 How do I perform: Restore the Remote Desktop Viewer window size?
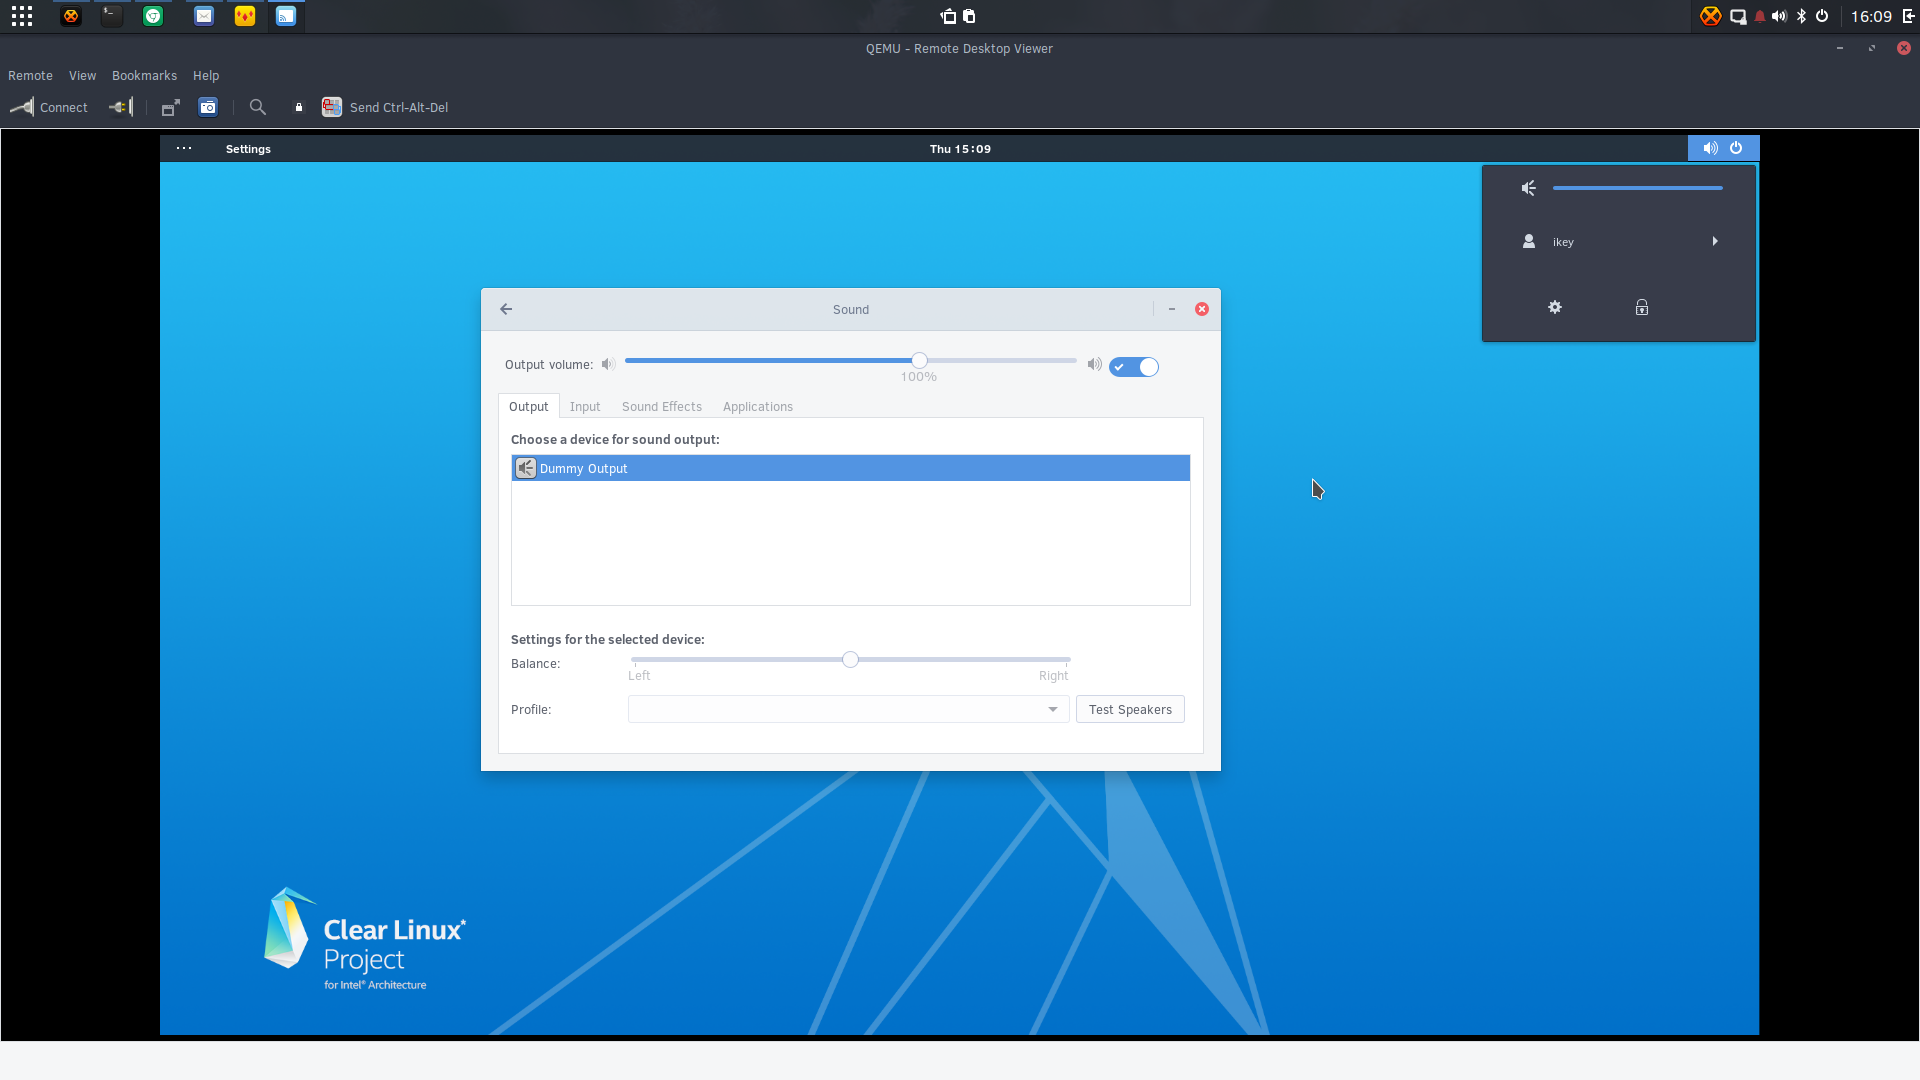[x=1872, y=48]
